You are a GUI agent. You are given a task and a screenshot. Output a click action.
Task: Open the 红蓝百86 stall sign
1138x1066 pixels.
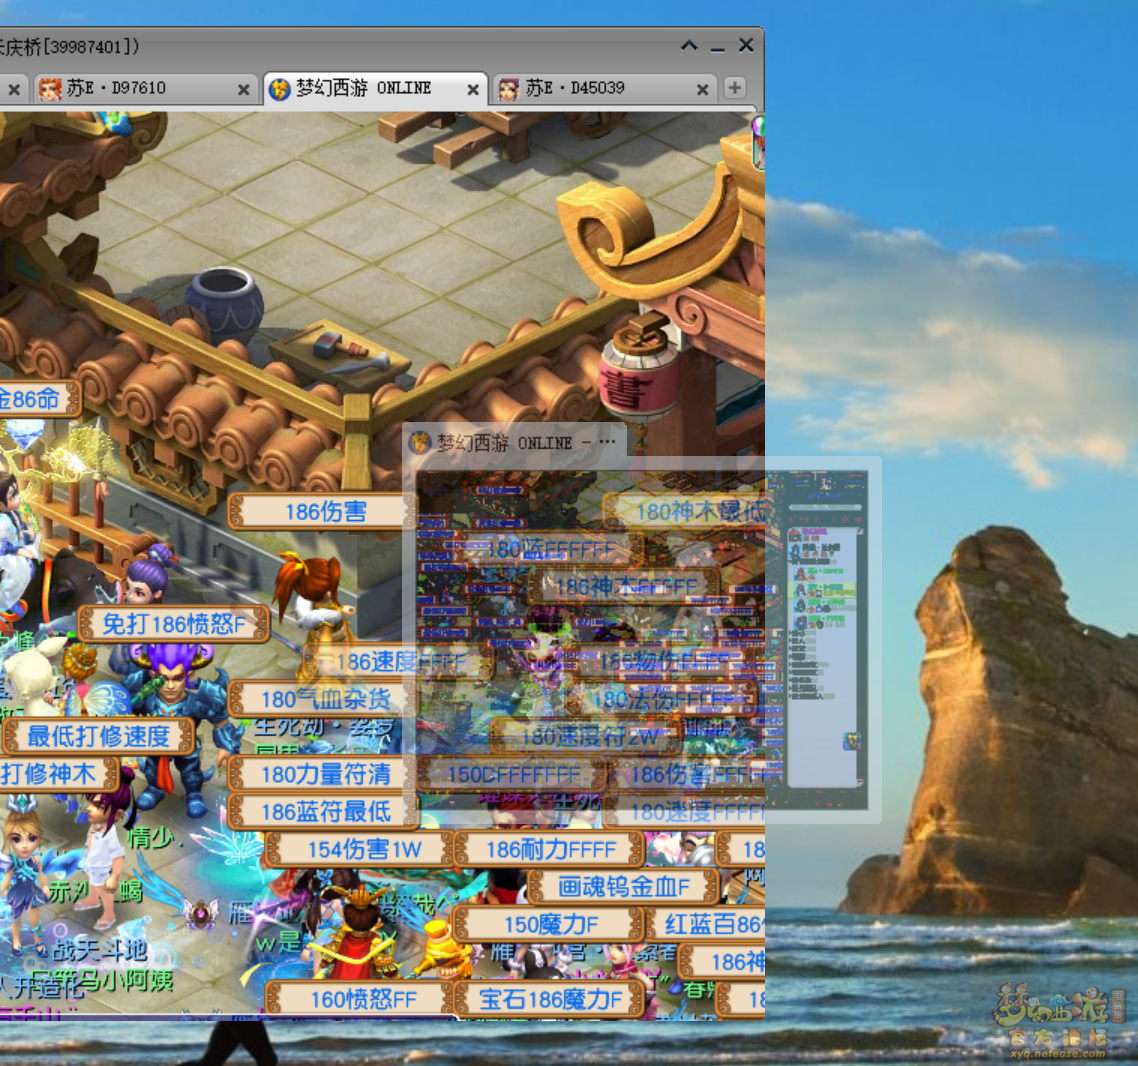705,924
